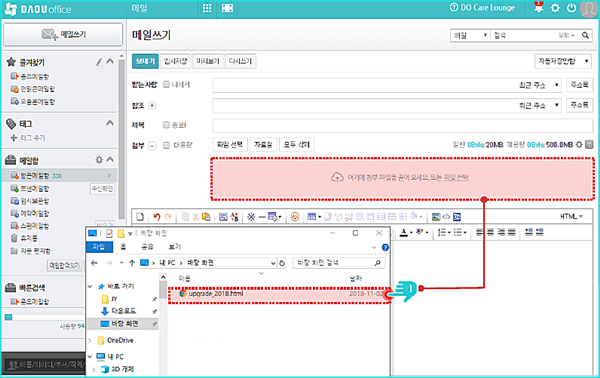Screen dimensions: 600x378
Task: Open the 홈 tab in Explorer
Action: [x=123, y=247]
